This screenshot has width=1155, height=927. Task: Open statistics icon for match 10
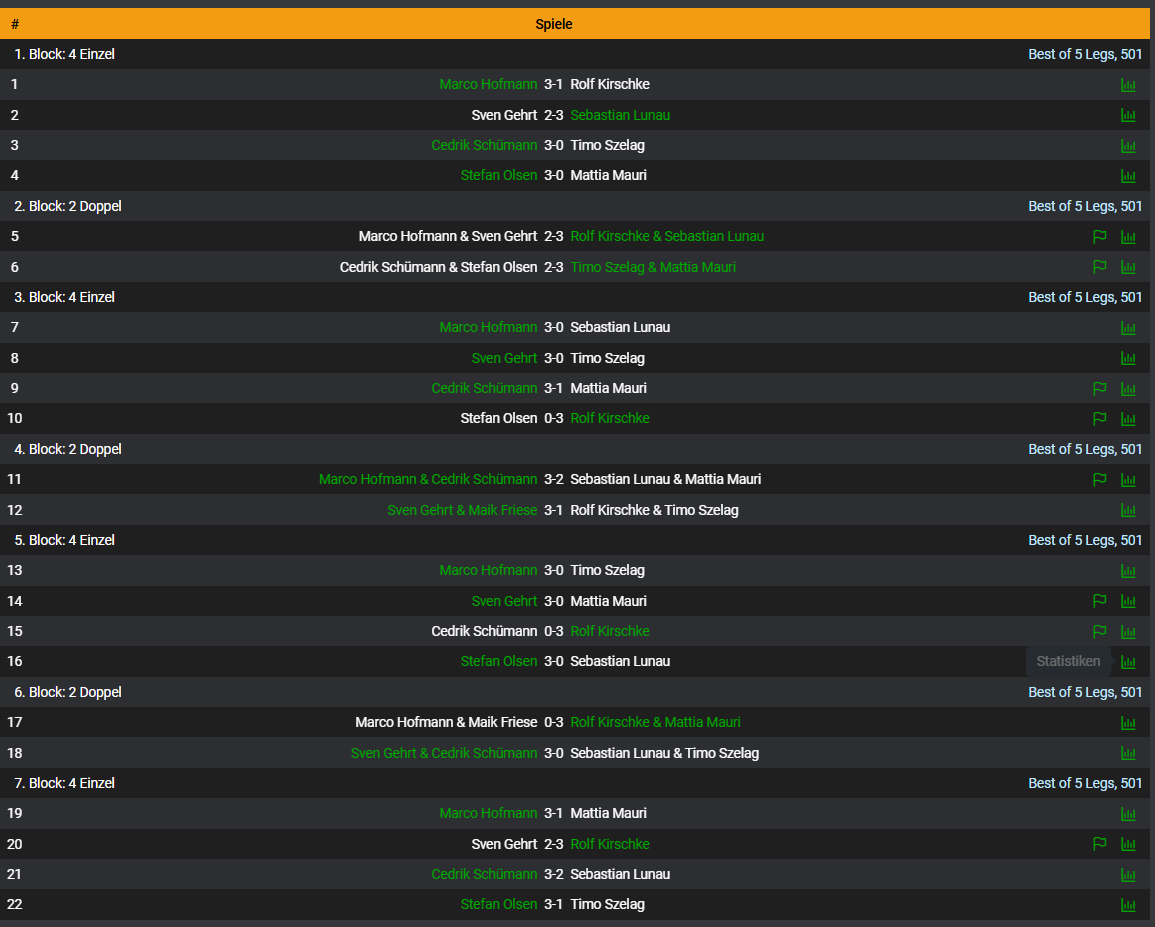pos(1128,419)
